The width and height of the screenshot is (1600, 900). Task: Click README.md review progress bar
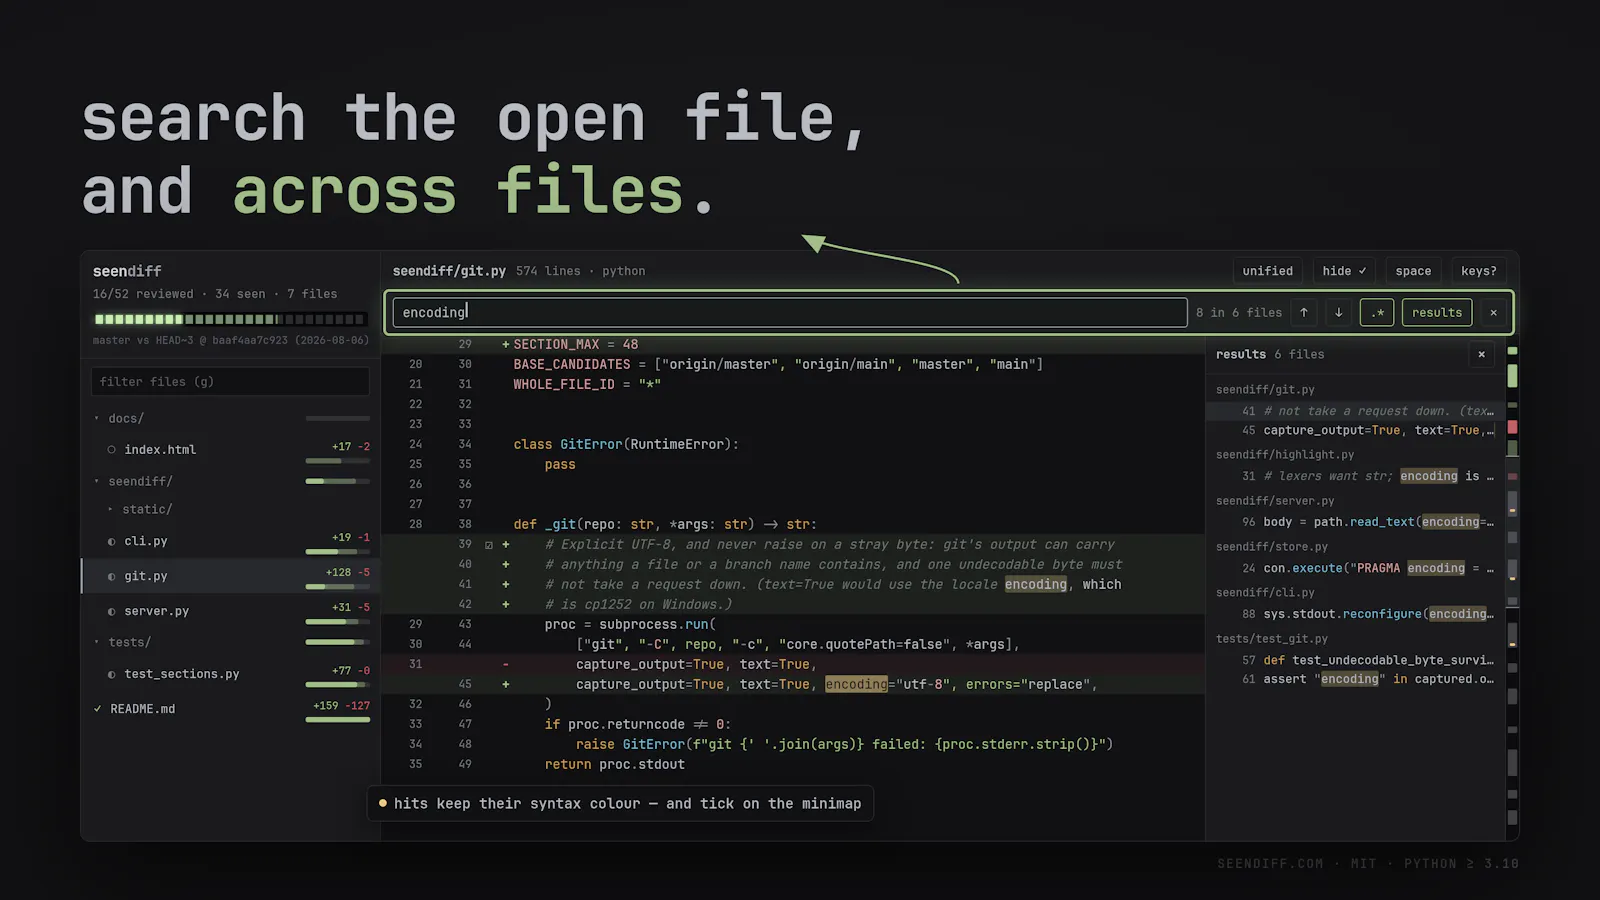click(338, 720)
